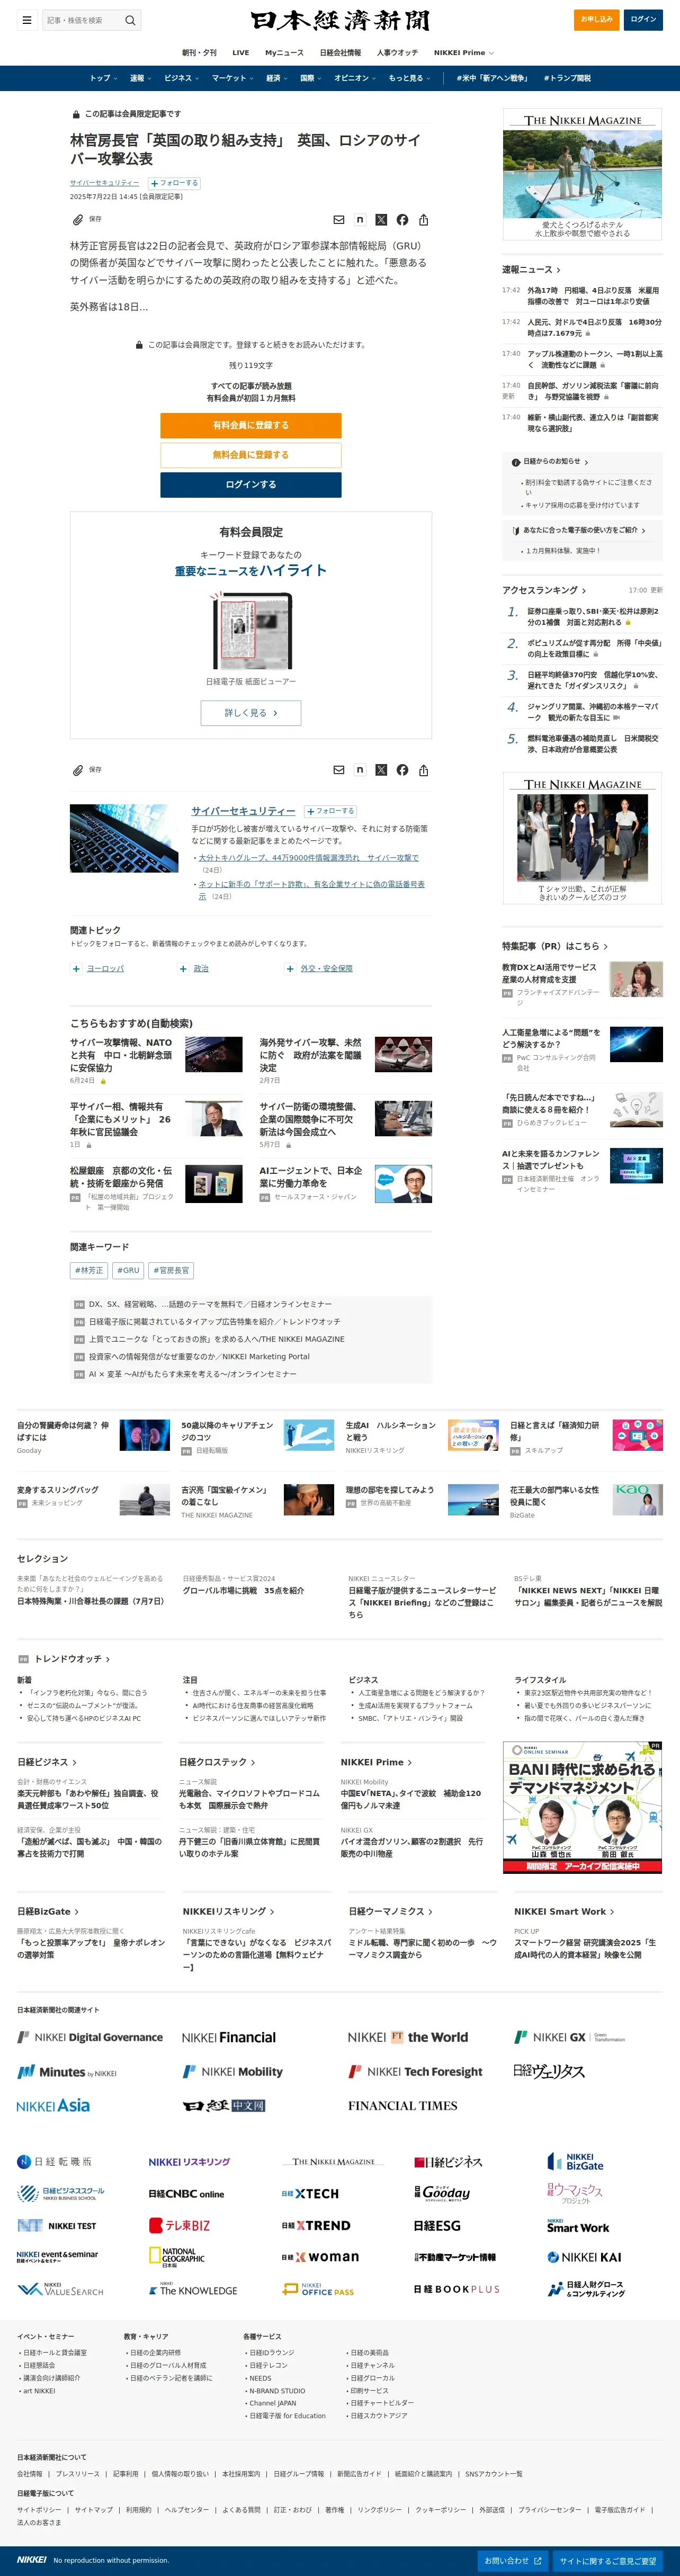Click the save clip icon under the headline
This screenshot has width=680, height=2576.
[78, 219]
